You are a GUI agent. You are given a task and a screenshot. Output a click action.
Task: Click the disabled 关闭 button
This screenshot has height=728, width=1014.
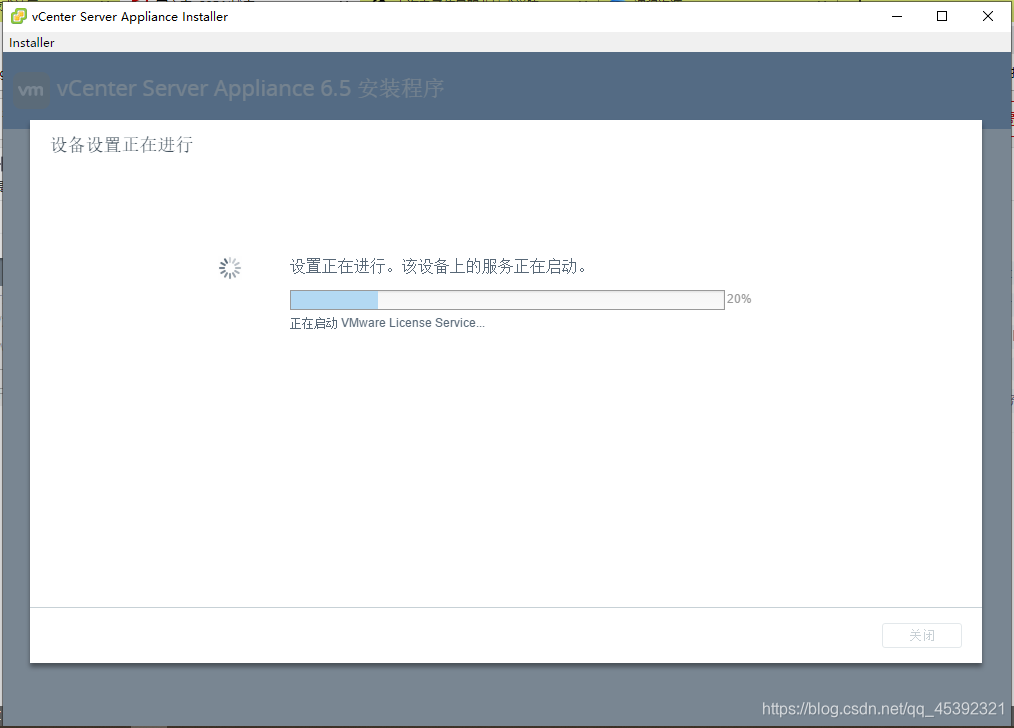pyautogui.click(x=922, y=636)
